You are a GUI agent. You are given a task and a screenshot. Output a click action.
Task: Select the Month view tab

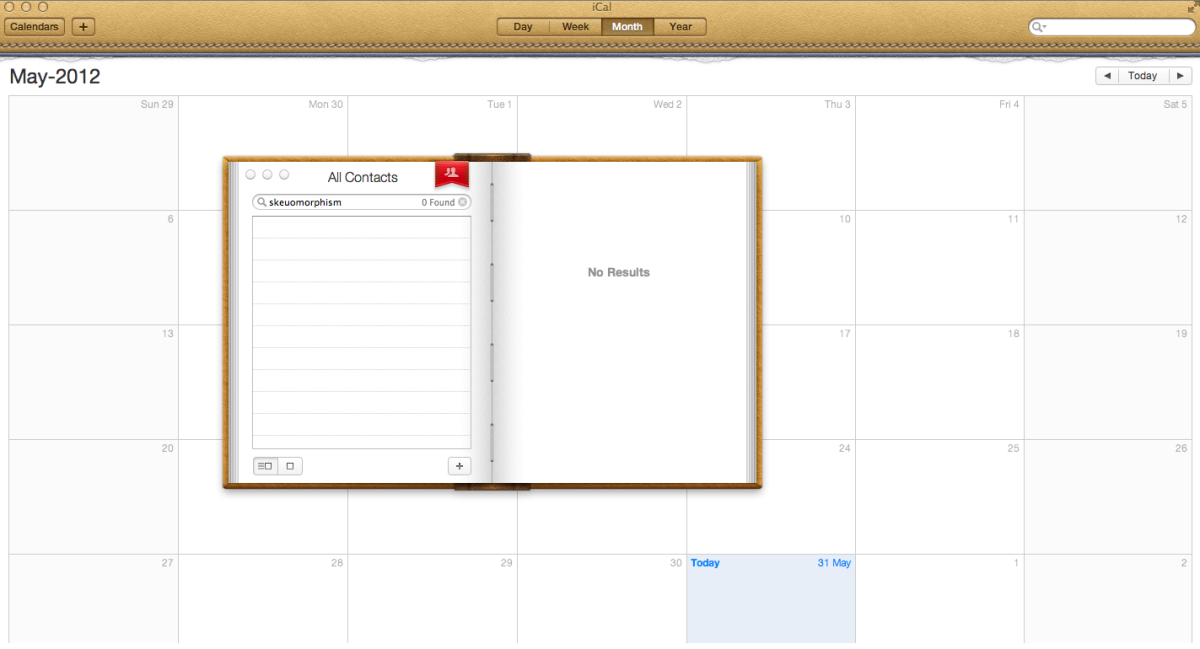pyautogui.click(x=627, y=27)
